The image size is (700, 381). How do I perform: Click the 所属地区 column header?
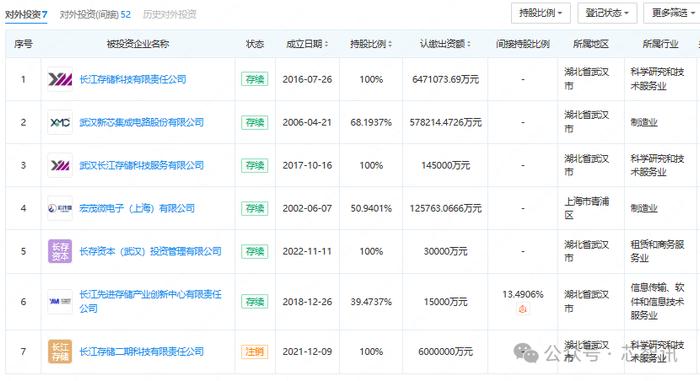(x=591, y=44)
